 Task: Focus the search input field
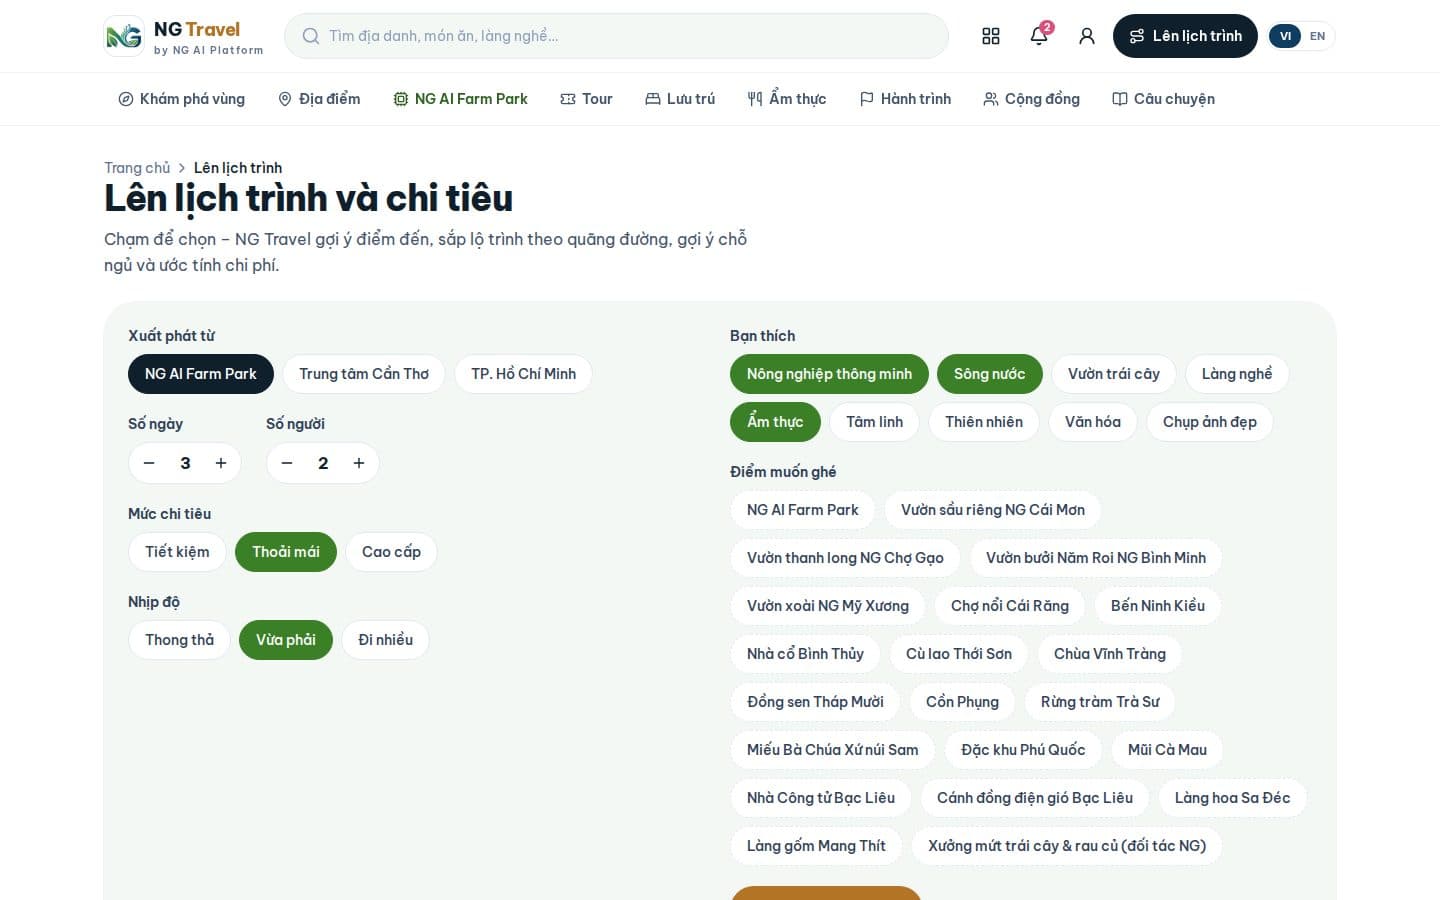pos(616,36)
